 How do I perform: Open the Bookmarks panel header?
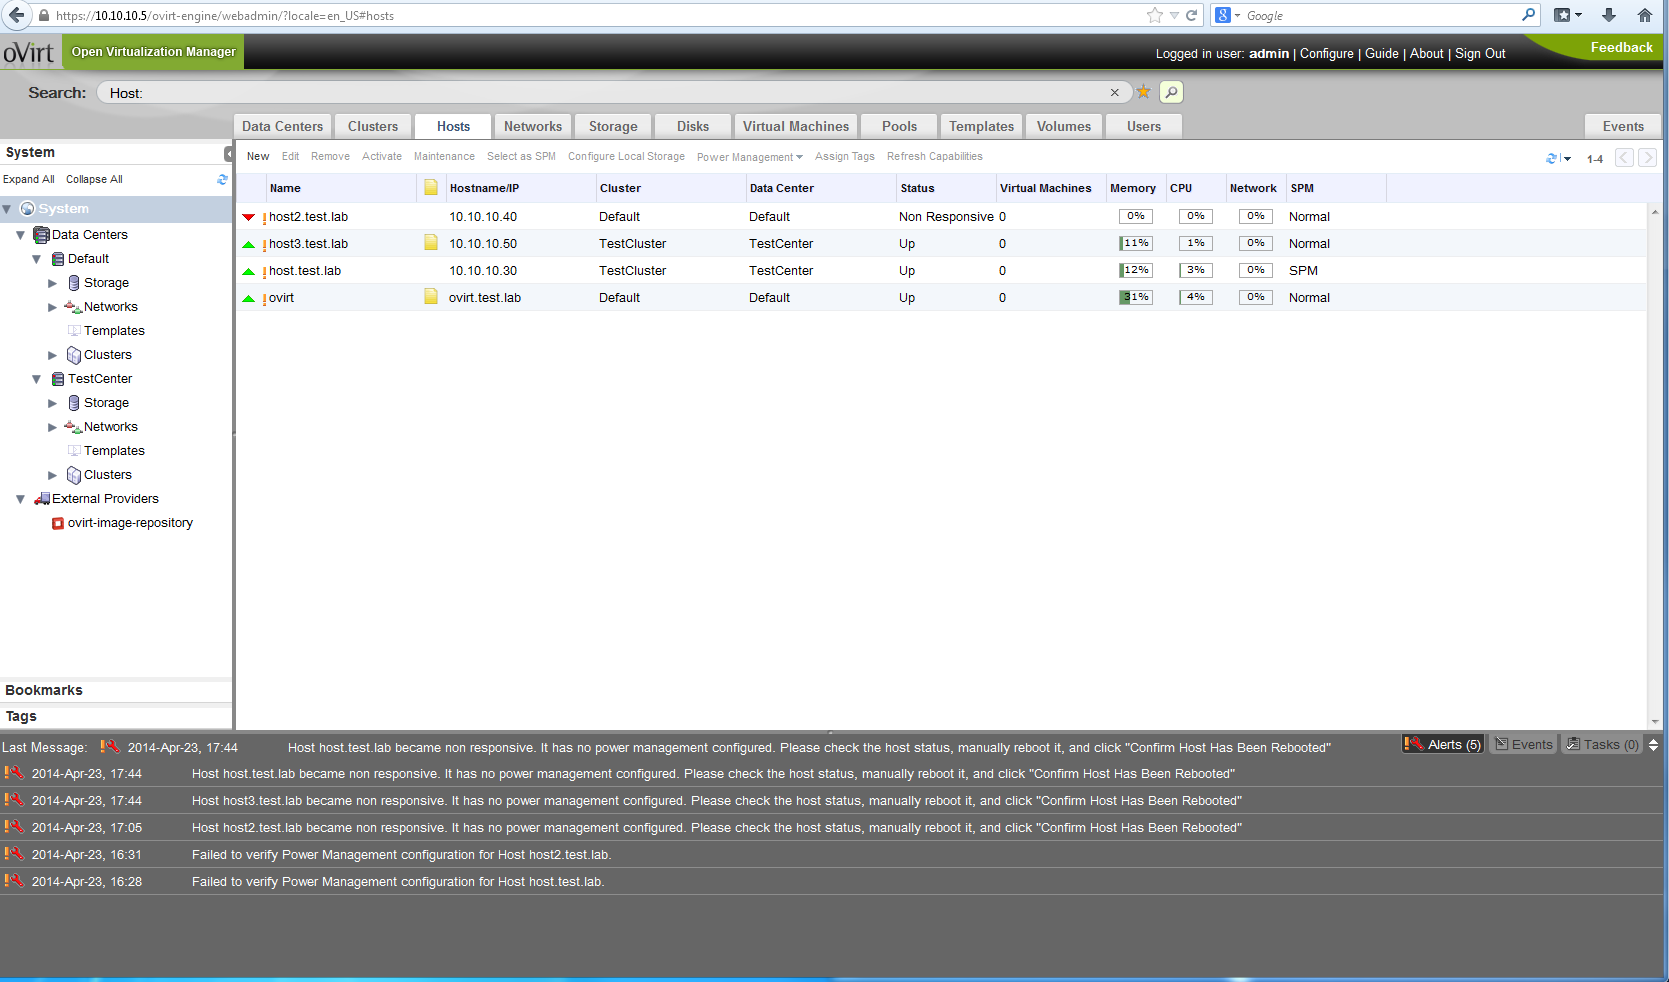coord(116,690)
